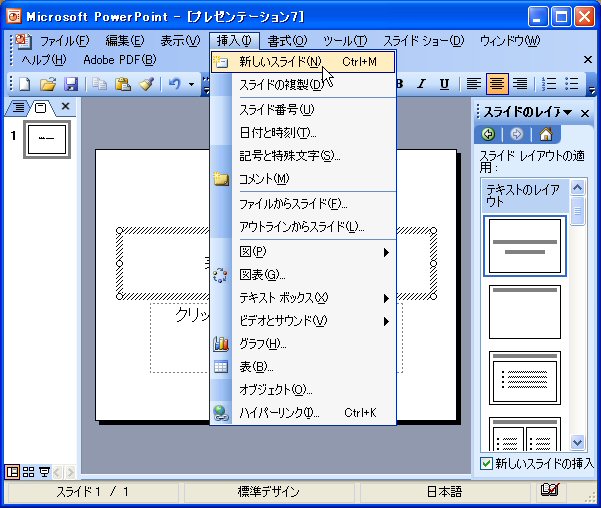This screenshot has width=601, height=508.
Task: Toggle 新しいスライドの挿入 checkbox
Action: [486, 464]
